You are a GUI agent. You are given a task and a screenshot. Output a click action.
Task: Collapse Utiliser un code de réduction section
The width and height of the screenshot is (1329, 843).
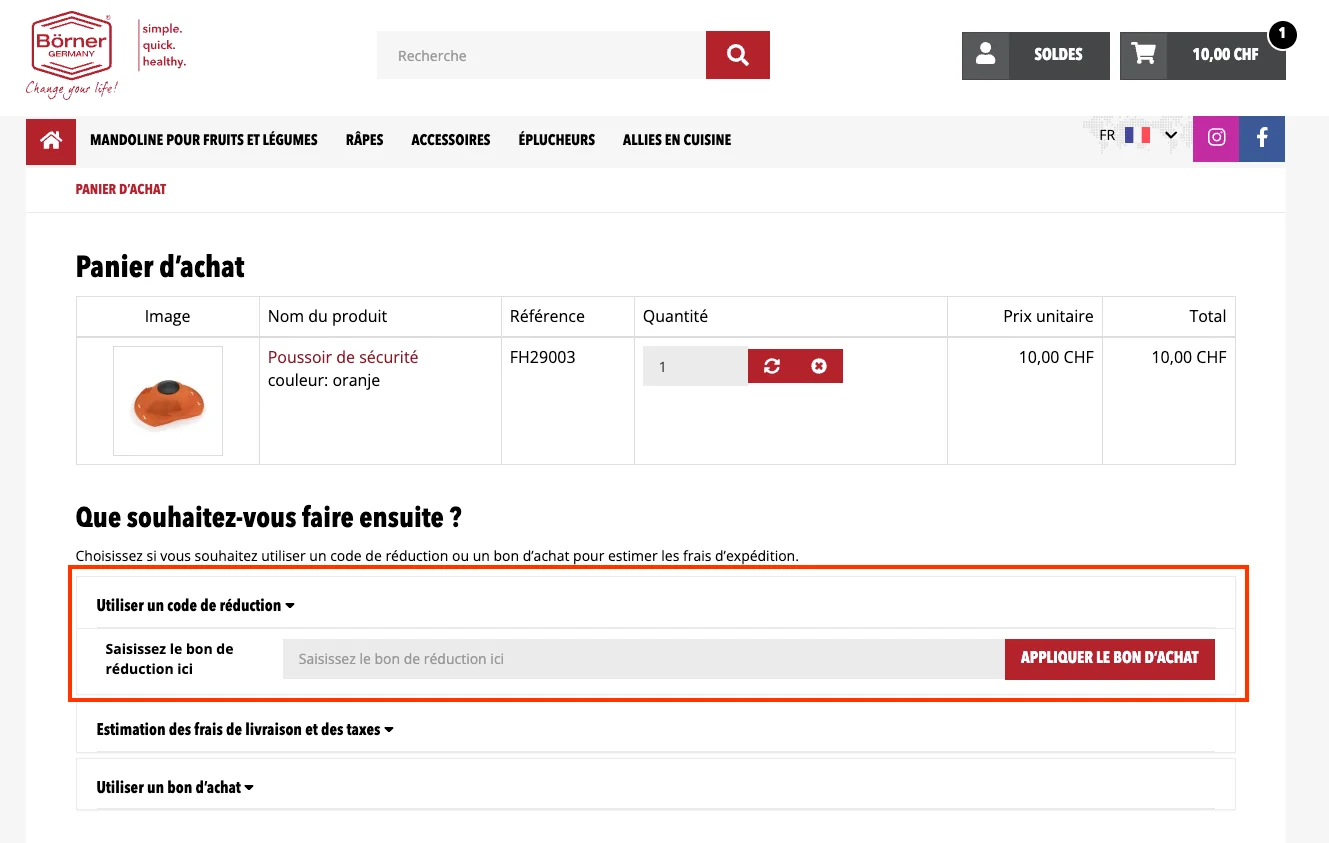pos(195,605)
